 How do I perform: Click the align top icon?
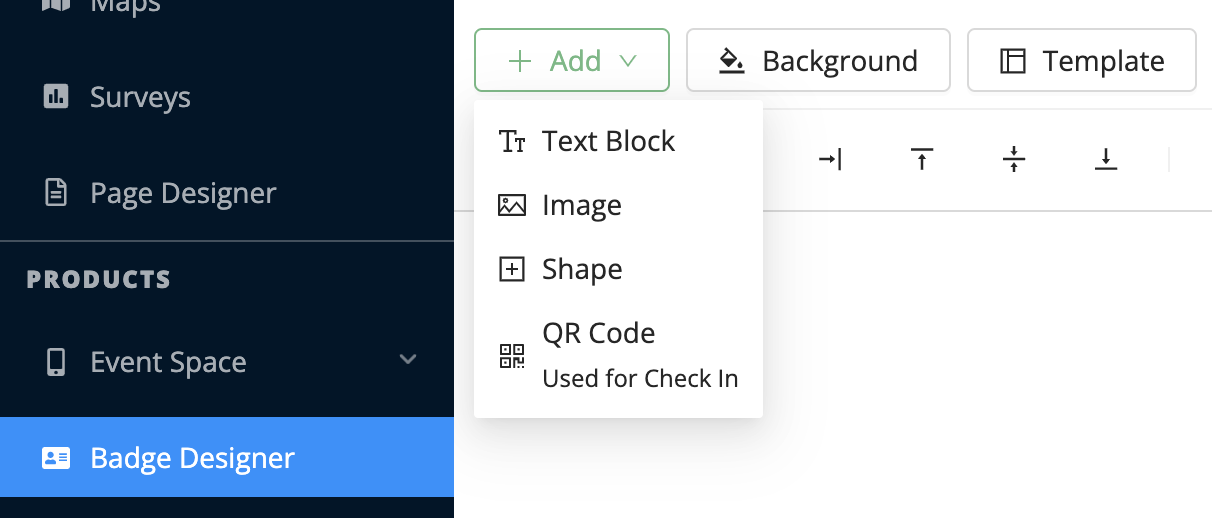point(922,159)
